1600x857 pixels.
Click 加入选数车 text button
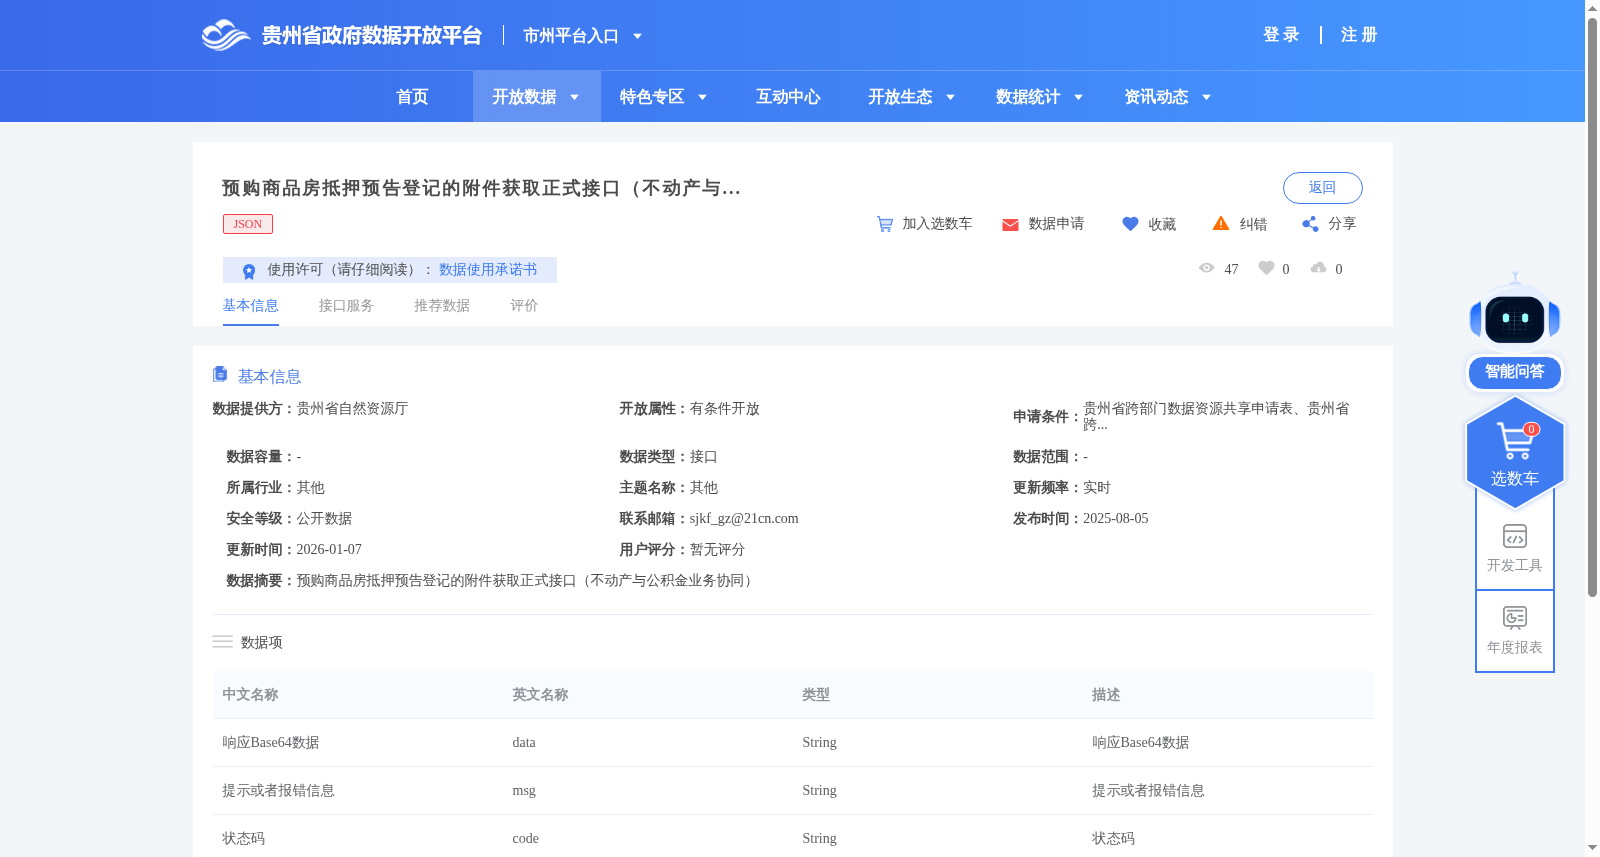pos(937,224)
